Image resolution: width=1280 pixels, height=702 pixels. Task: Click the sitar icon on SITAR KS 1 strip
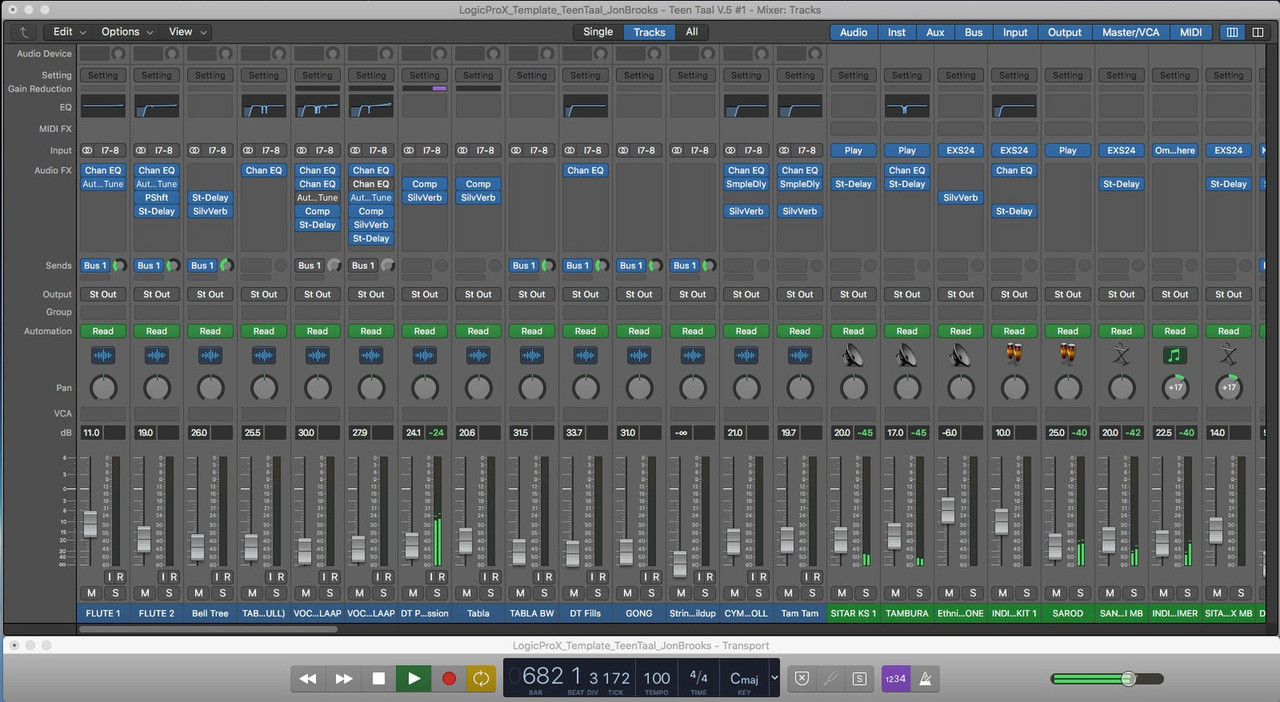click(853, 355)
